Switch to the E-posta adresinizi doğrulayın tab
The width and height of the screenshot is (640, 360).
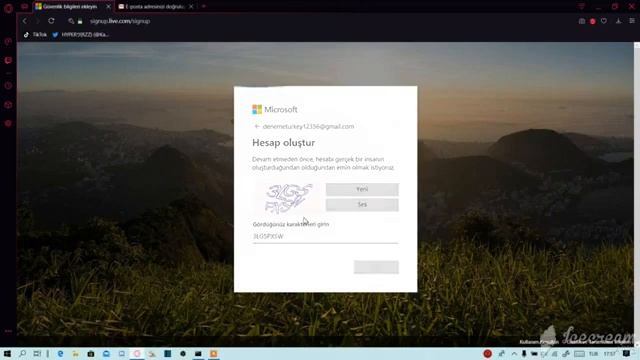(154, 7)
